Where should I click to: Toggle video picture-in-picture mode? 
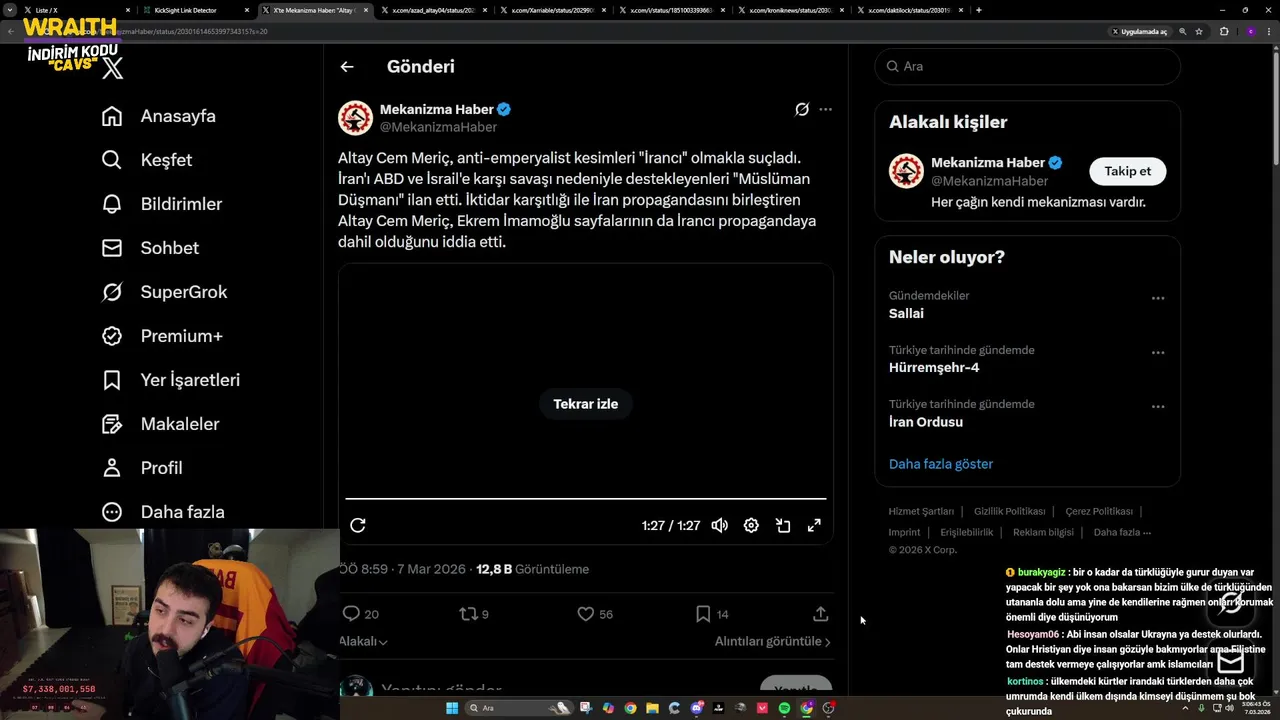(783, 525)
